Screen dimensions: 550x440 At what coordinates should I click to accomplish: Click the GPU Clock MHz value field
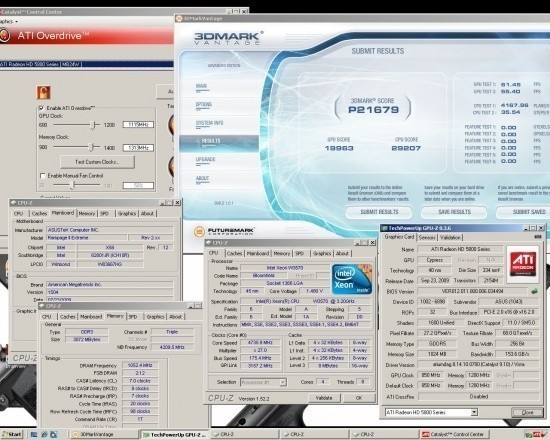(138, 125)
